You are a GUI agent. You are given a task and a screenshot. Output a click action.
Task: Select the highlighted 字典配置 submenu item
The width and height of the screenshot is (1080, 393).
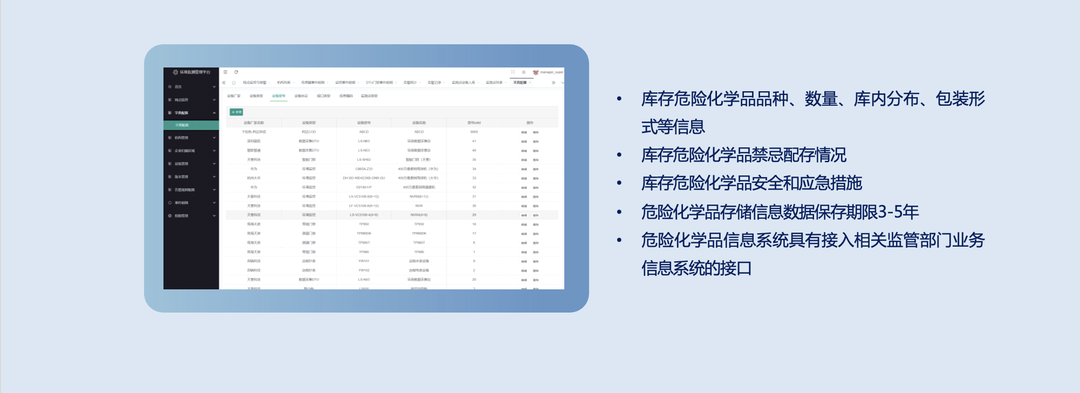[x=191, y=125]
